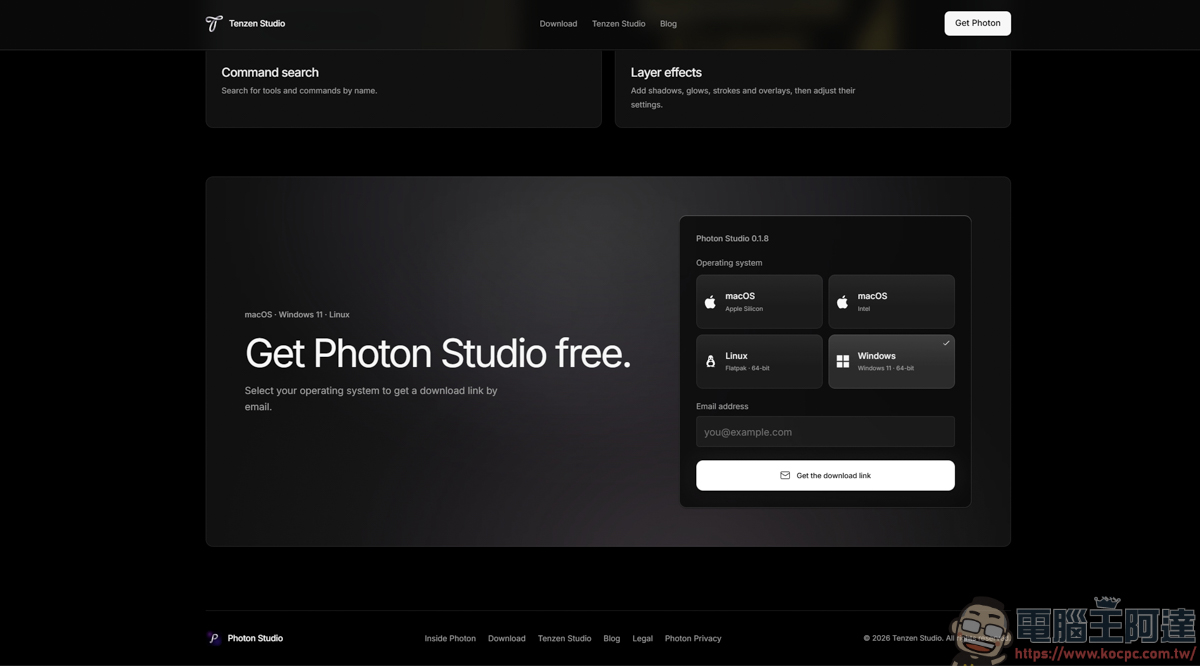Select macOS Intel option

(891, 302)
